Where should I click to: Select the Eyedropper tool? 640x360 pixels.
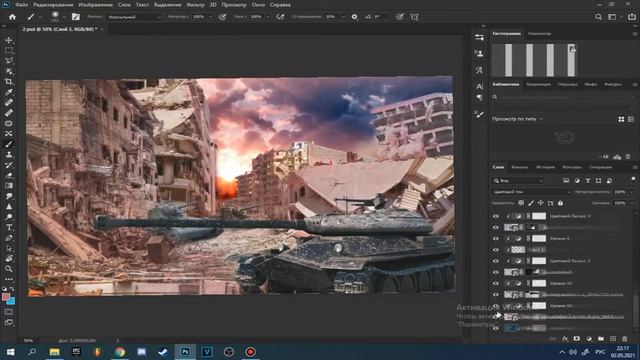pyautogui.click(x=9, y=92)
